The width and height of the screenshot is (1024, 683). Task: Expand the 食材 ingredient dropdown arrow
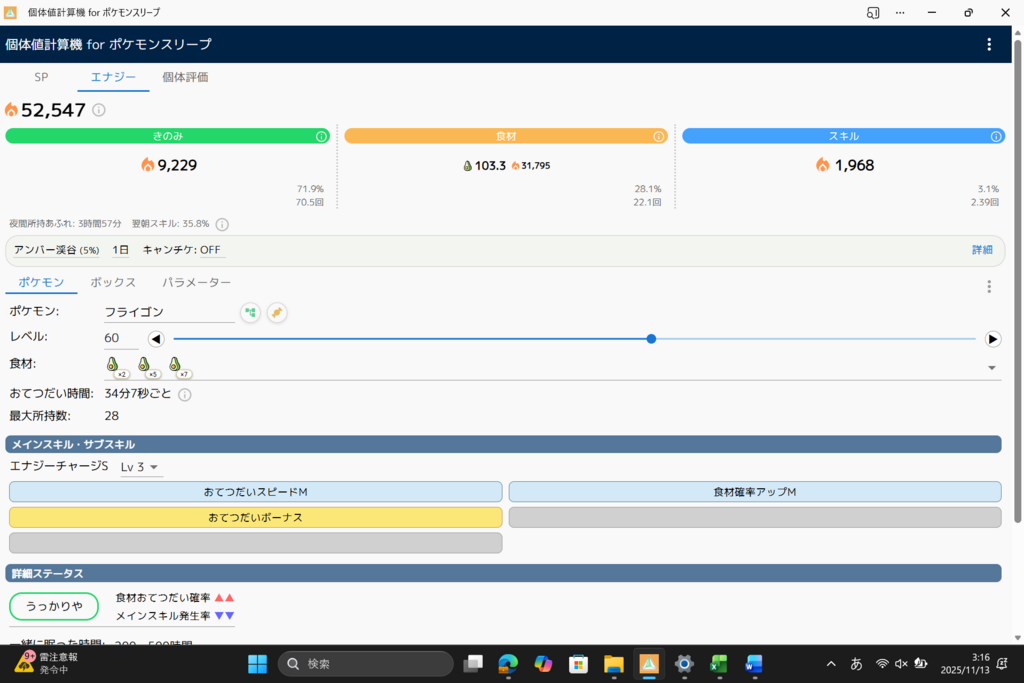[992, 367]
